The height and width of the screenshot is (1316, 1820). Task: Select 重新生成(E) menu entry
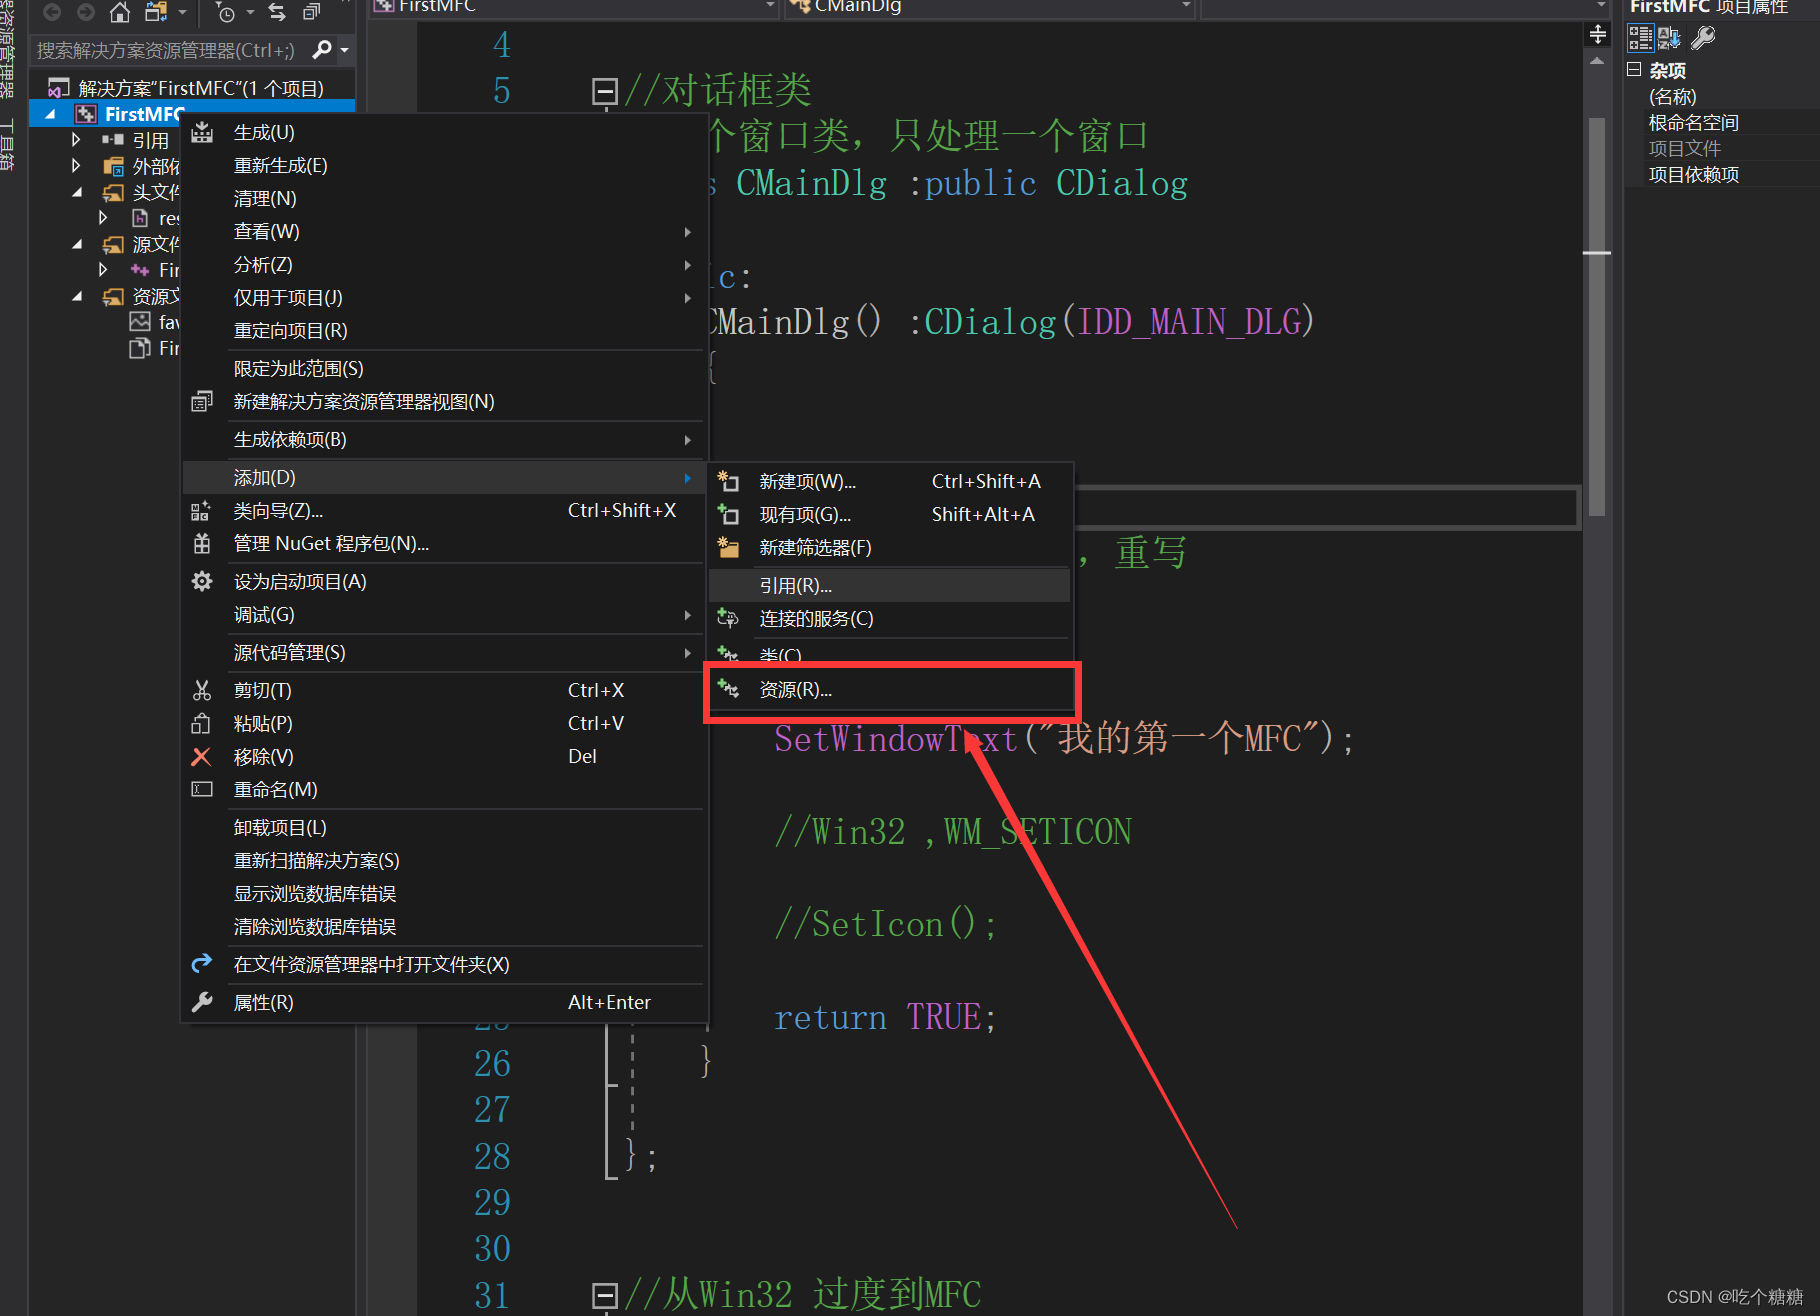pyautogui.click(x=445, y=165)
